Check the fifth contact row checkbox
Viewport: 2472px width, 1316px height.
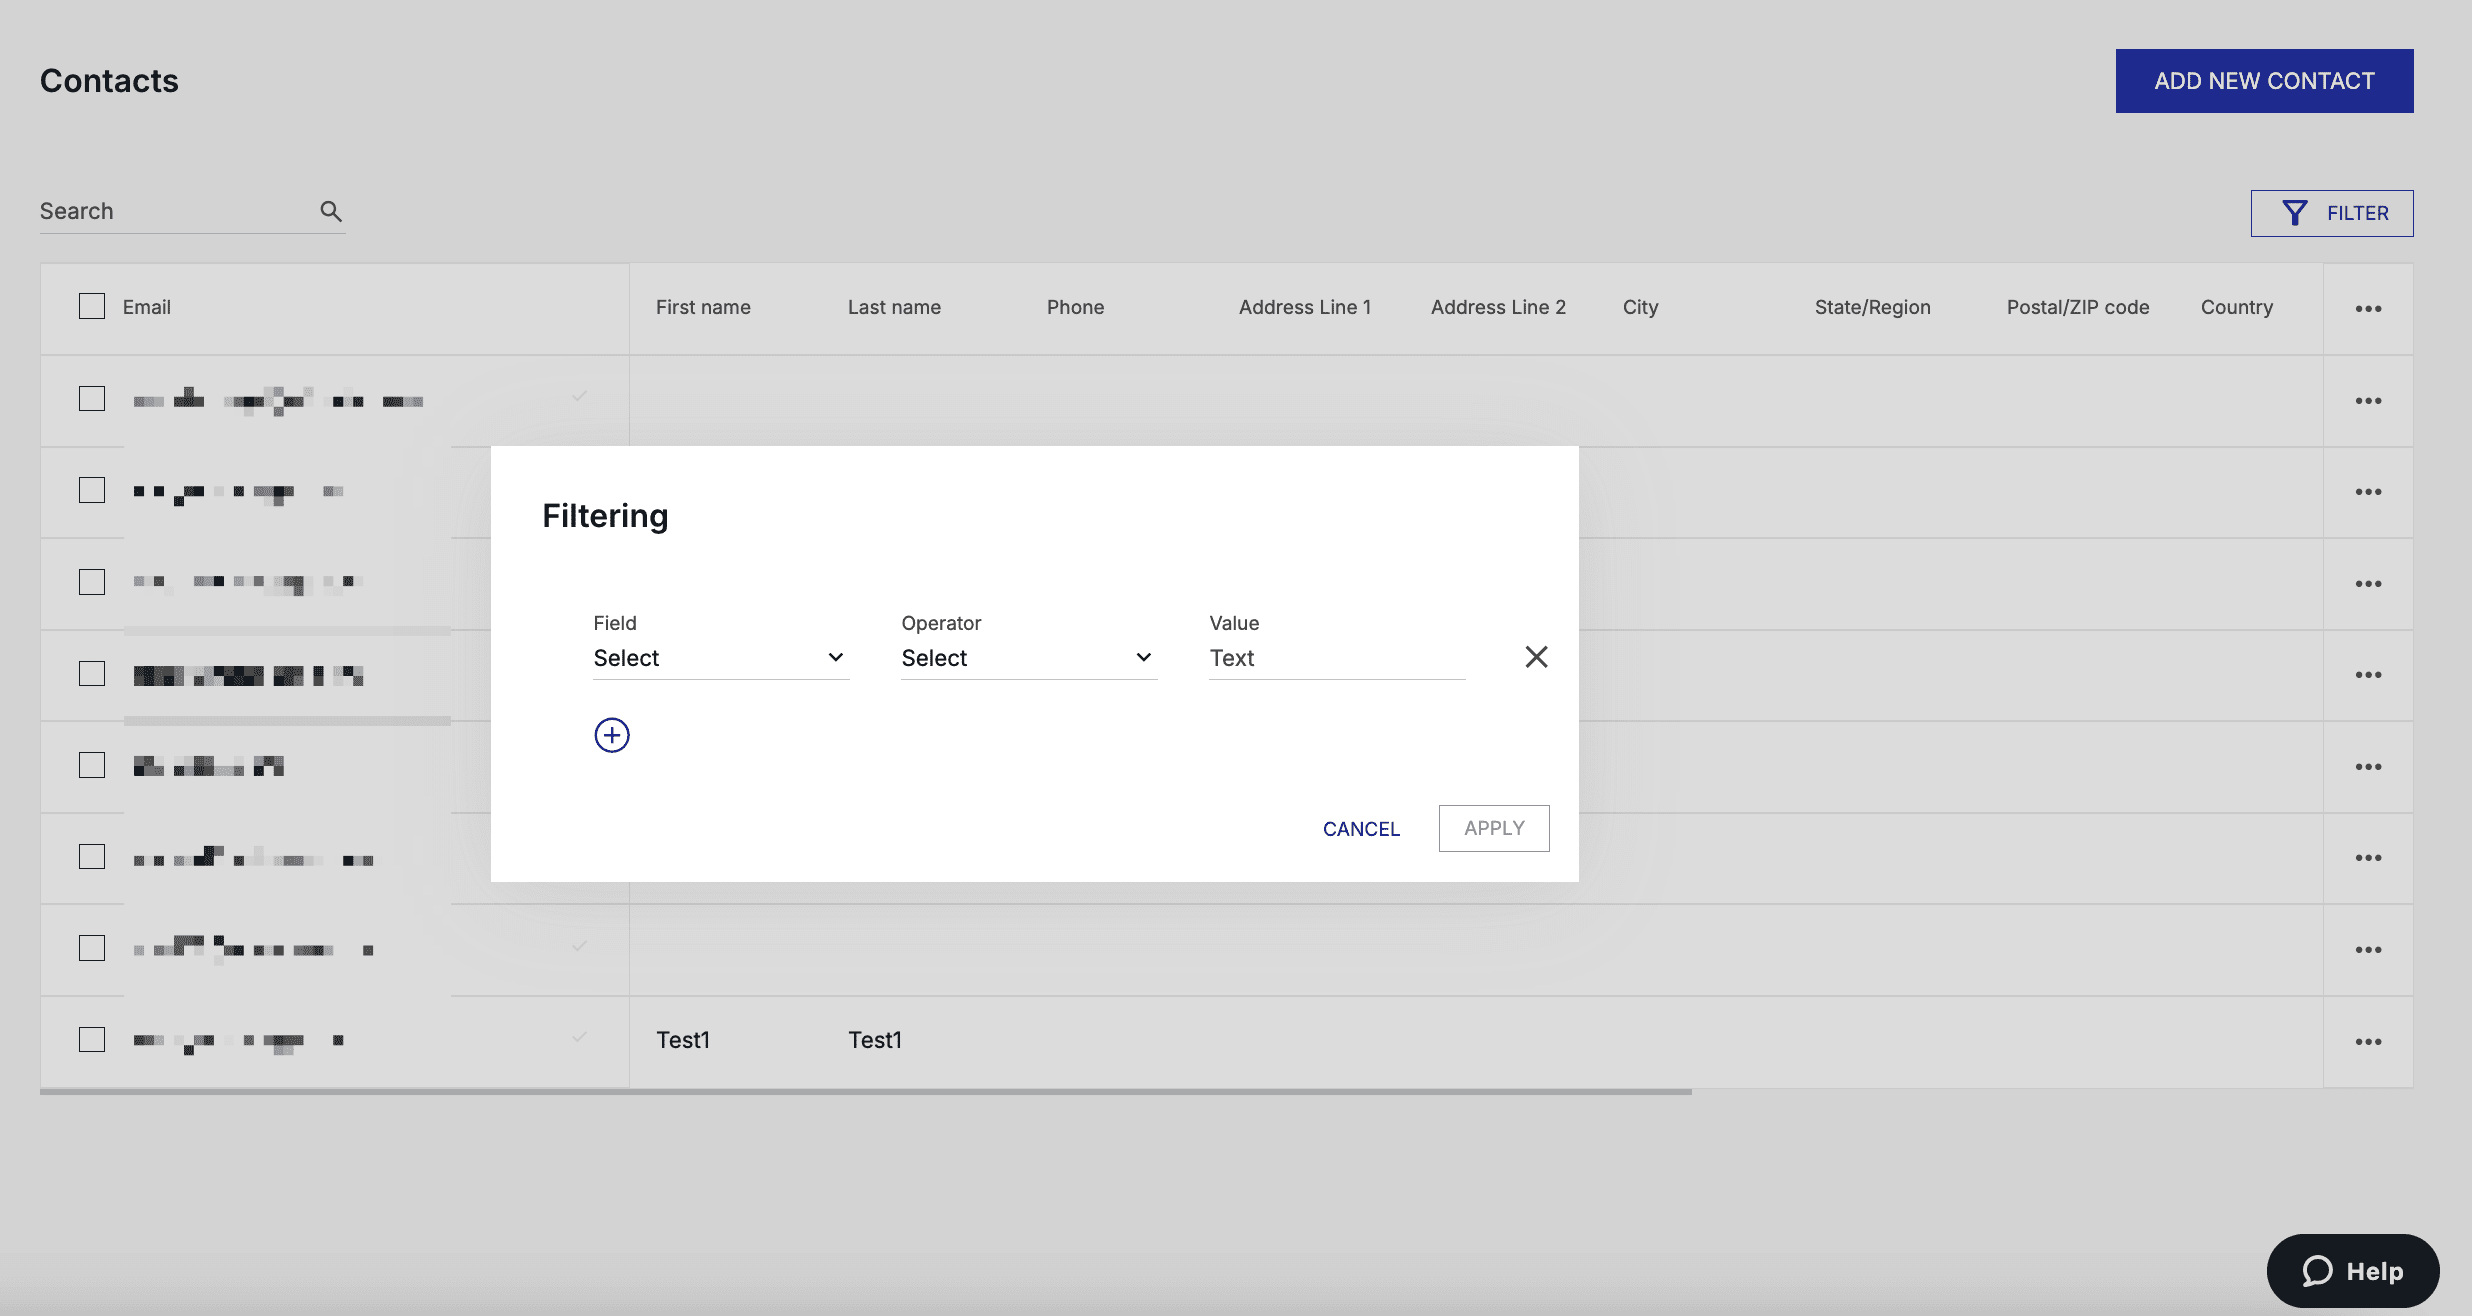point(92,765)
